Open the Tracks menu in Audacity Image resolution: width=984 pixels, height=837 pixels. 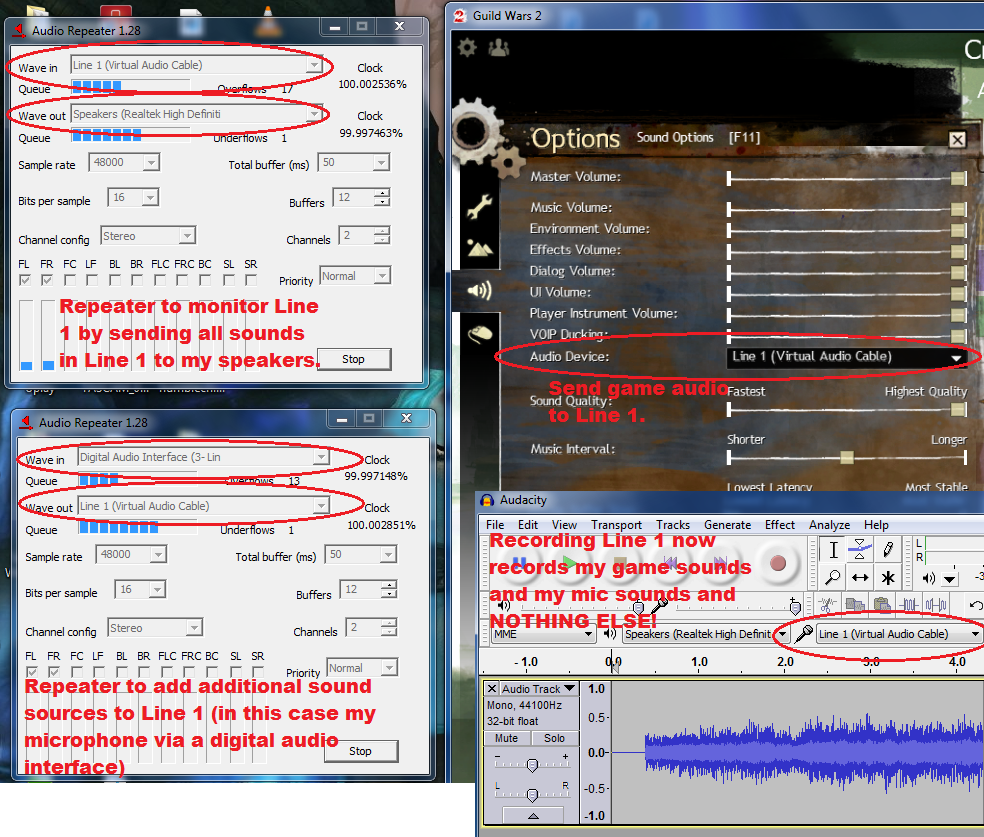[x=673, y=525]
